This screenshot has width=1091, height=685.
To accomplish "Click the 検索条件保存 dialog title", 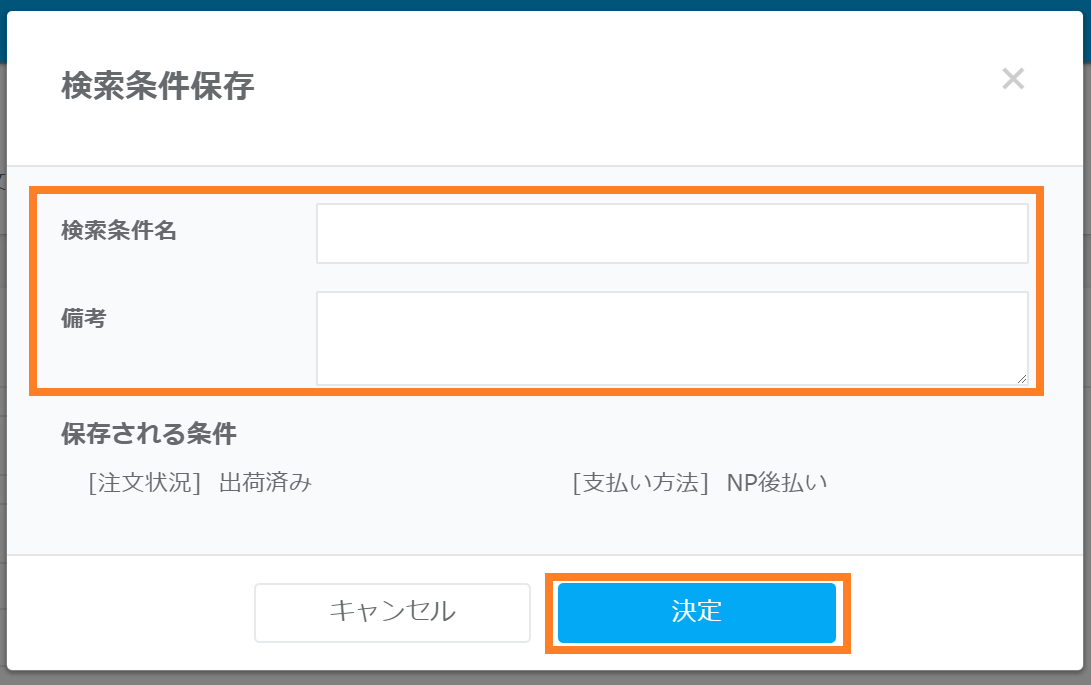I will (x=158, y=86).
